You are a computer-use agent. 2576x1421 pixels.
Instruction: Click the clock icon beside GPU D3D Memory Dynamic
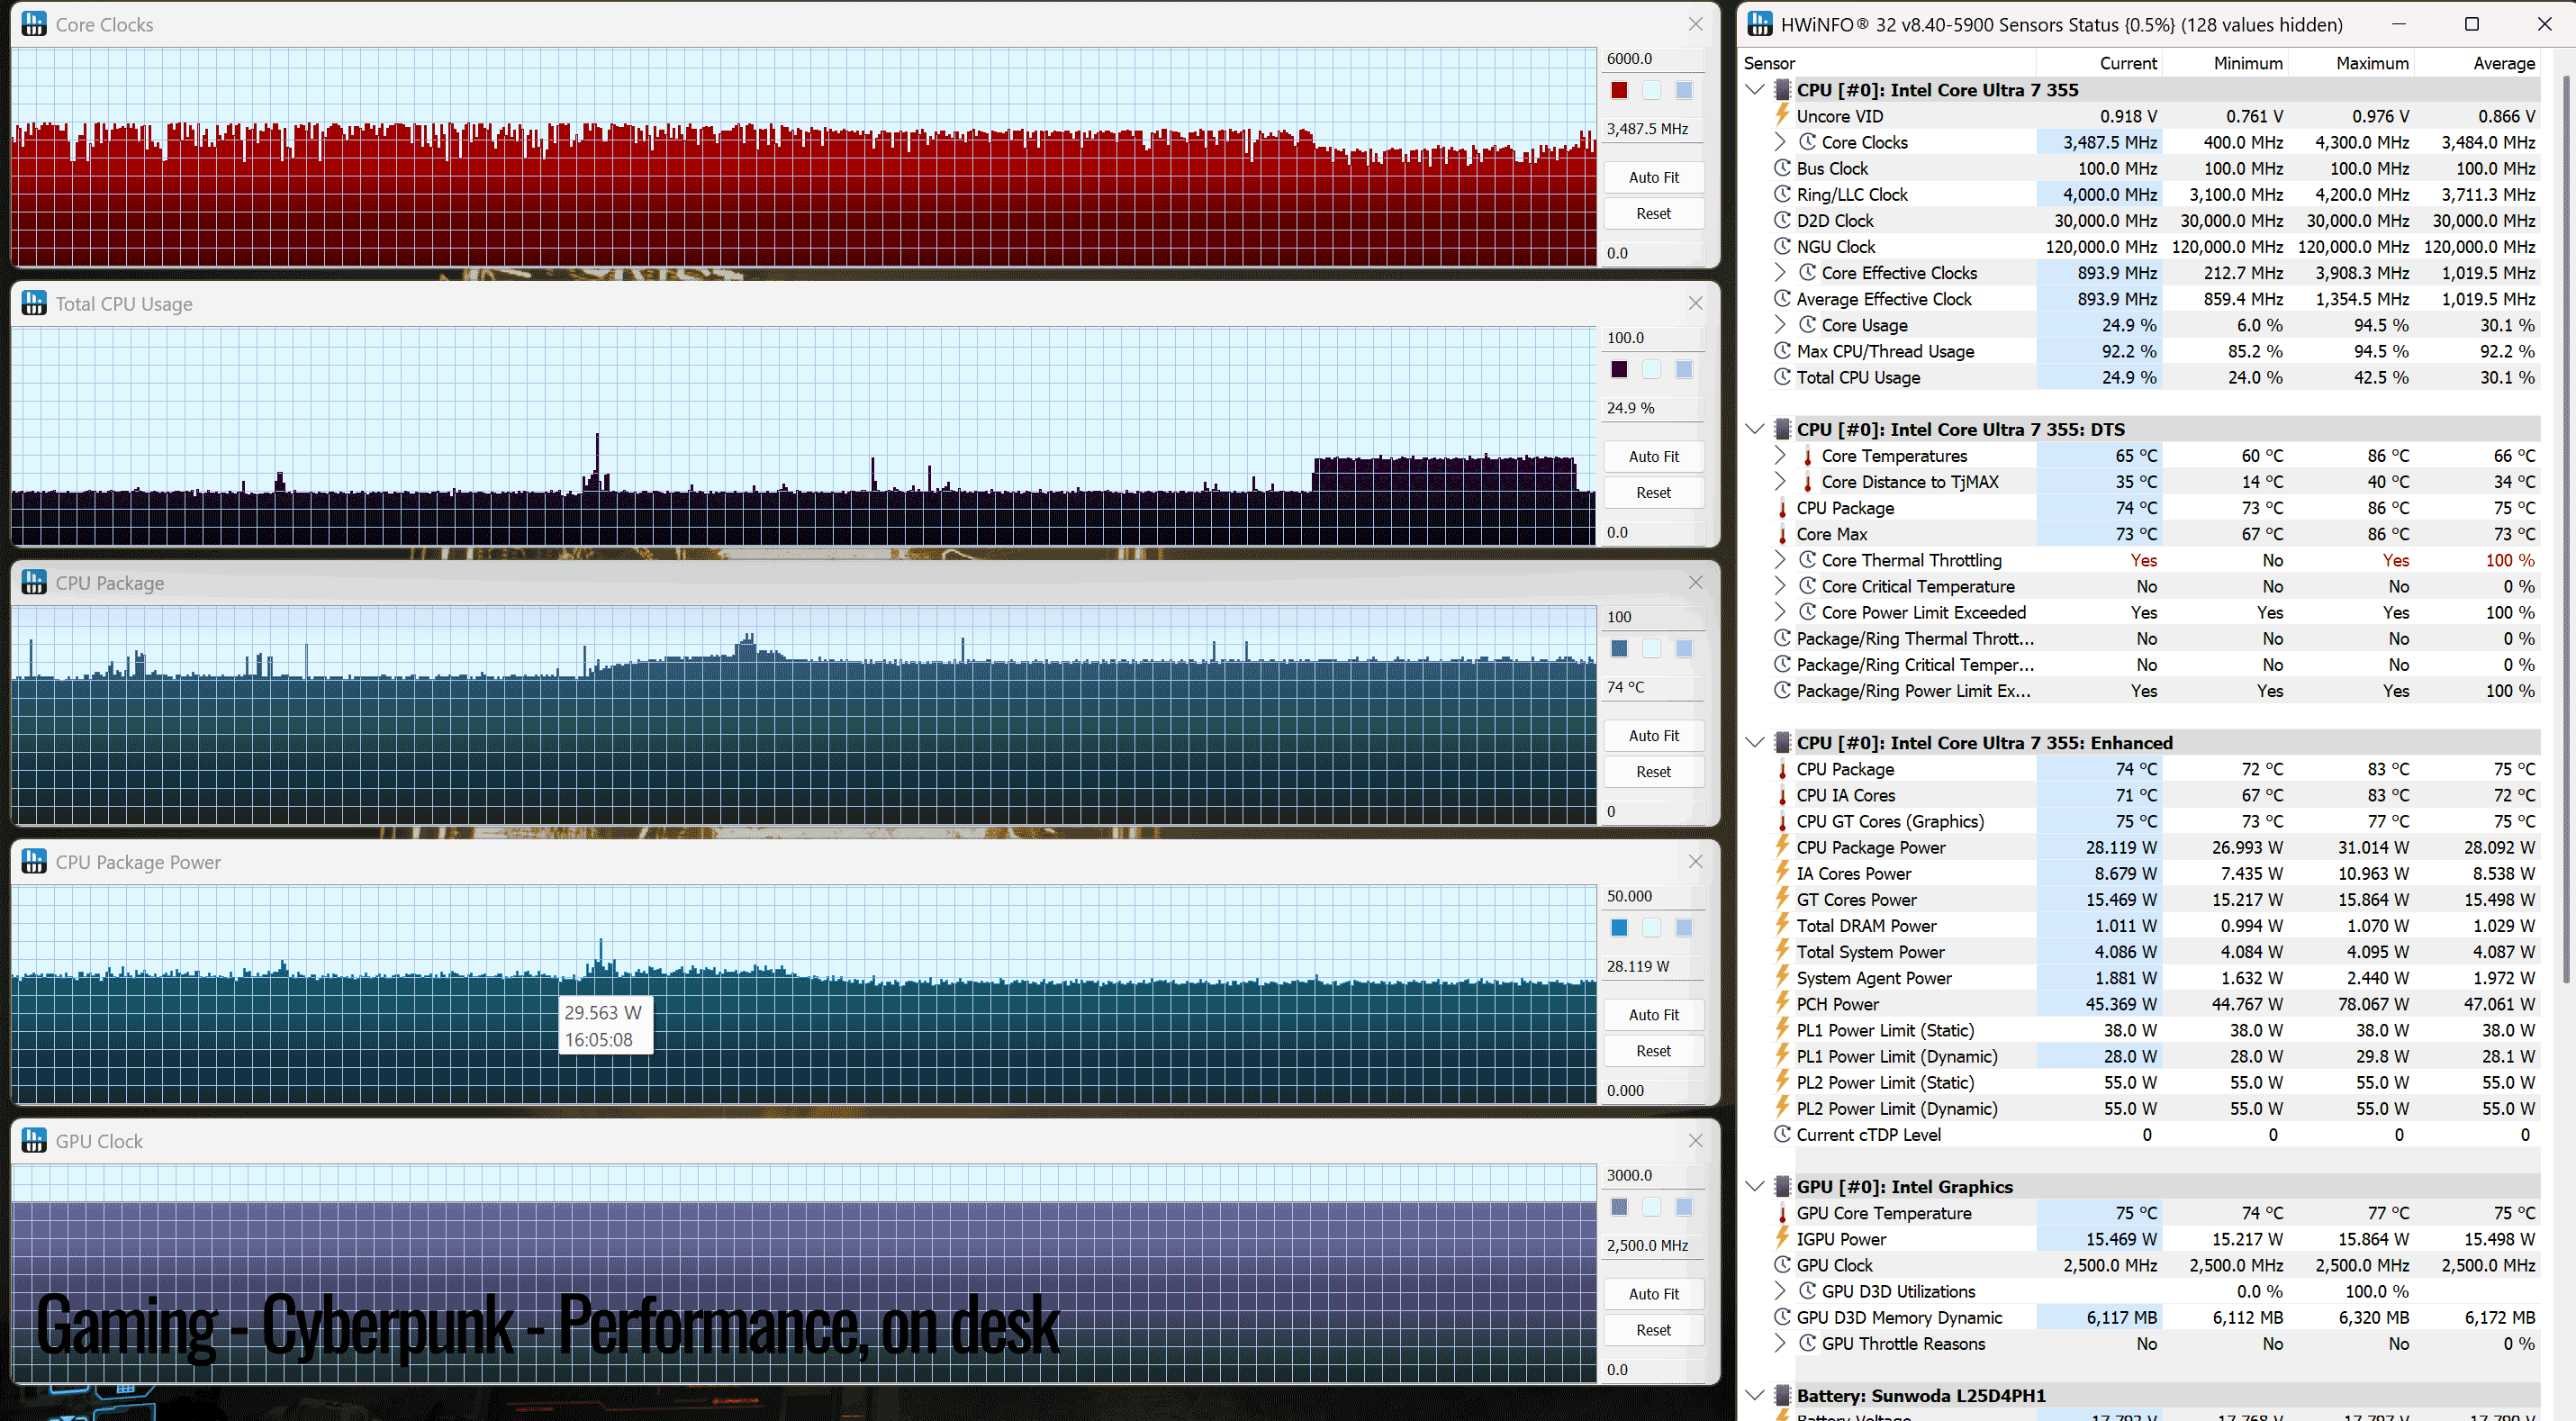pyautogui.click(x=1782, y=1317)
